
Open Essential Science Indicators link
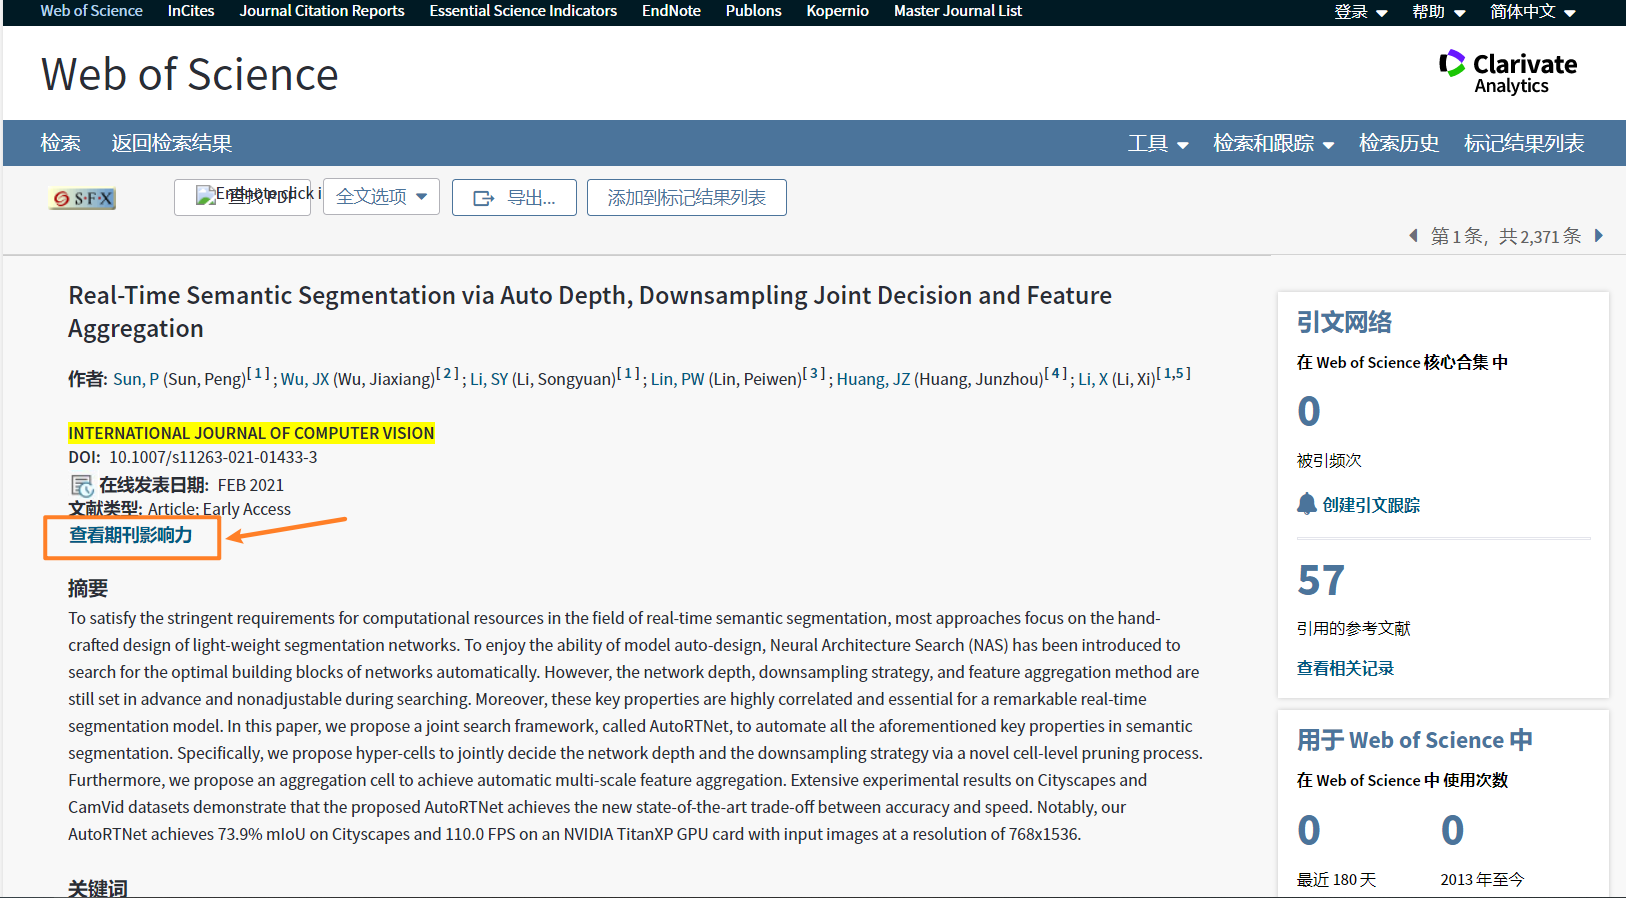coord(523,11)
